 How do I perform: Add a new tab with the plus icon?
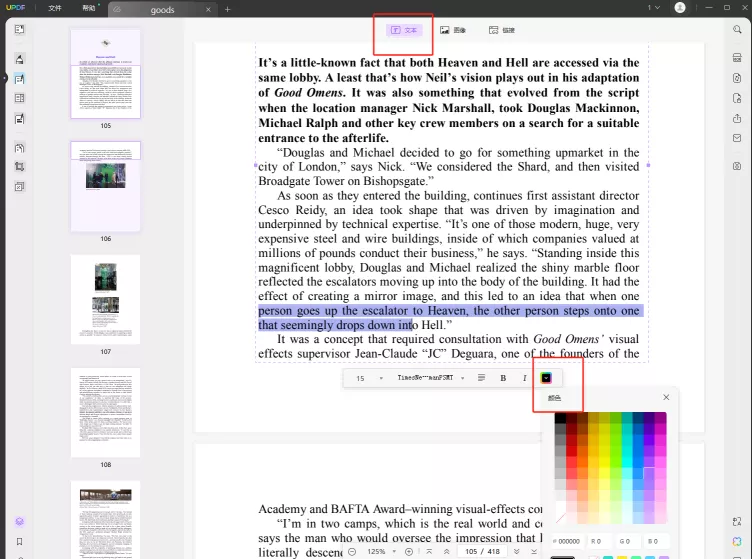(227, 9)
